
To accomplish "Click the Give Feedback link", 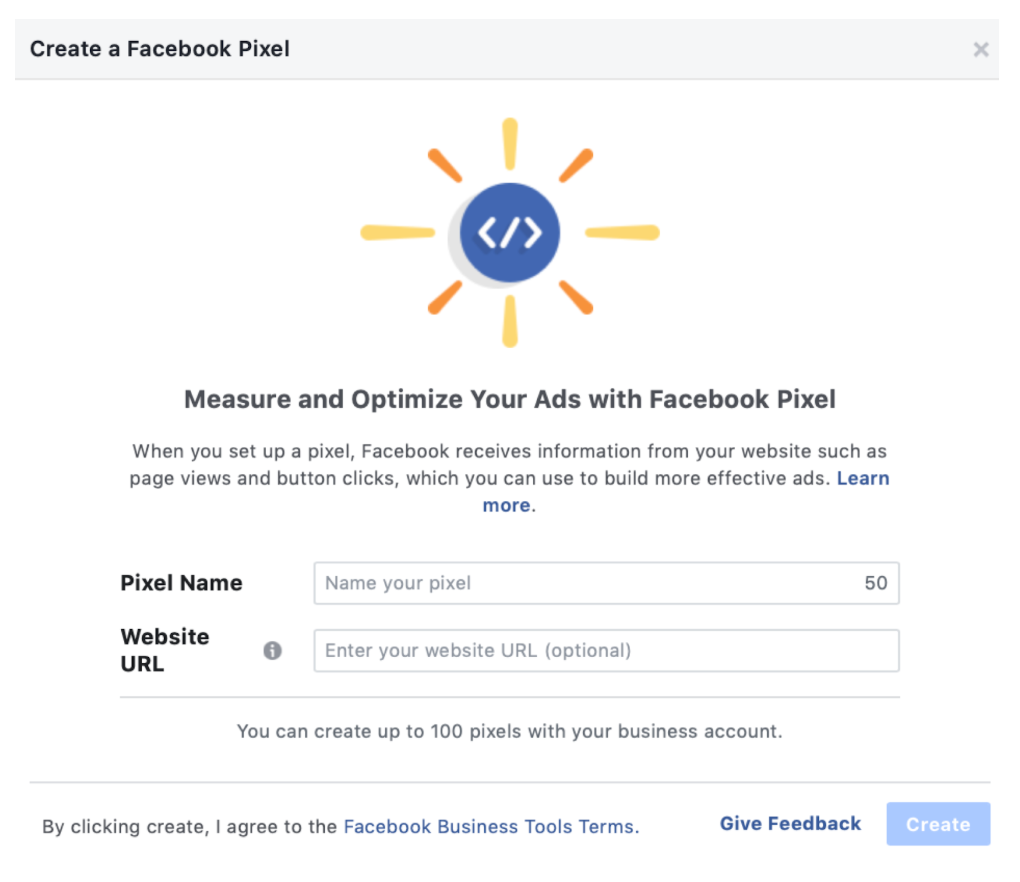I will click(x=790, y=824).
